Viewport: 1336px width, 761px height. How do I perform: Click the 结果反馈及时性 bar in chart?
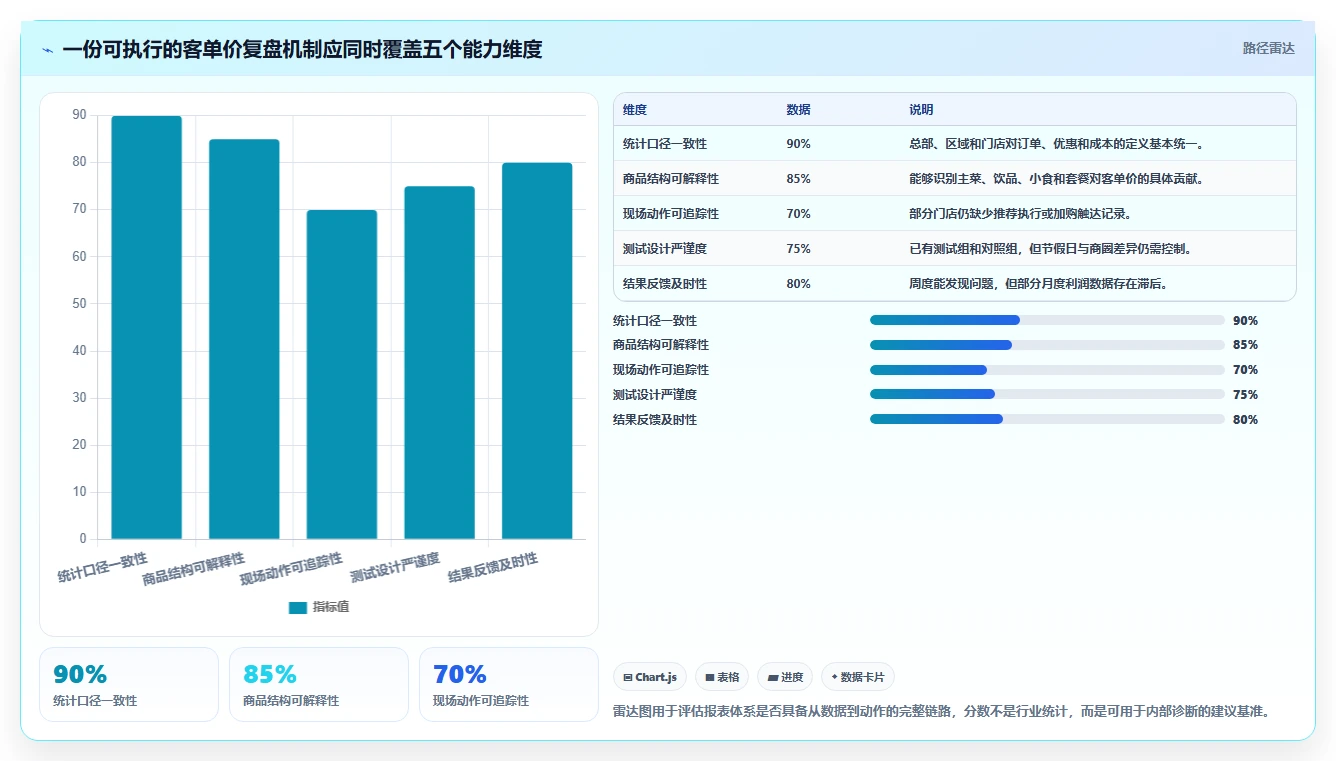[x=537, y=351]
